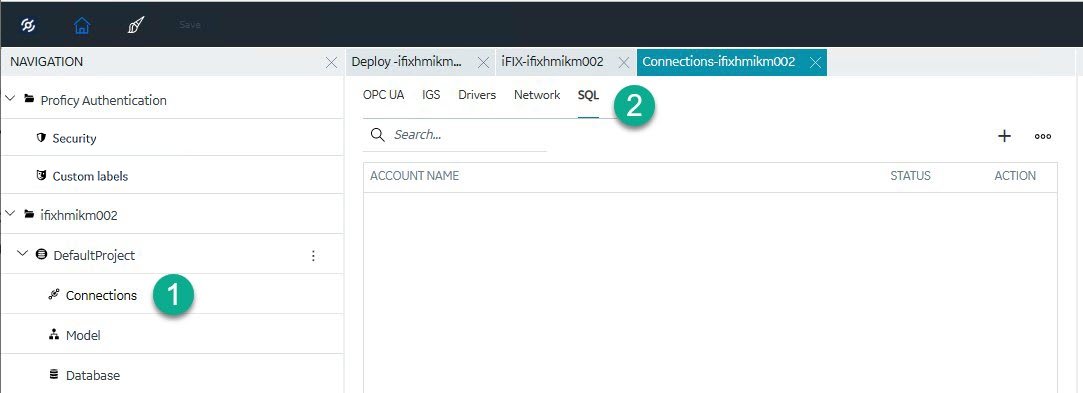Switch to IGS connections tab
Screen dimensions: 1083x393
[x=431, y=95]
